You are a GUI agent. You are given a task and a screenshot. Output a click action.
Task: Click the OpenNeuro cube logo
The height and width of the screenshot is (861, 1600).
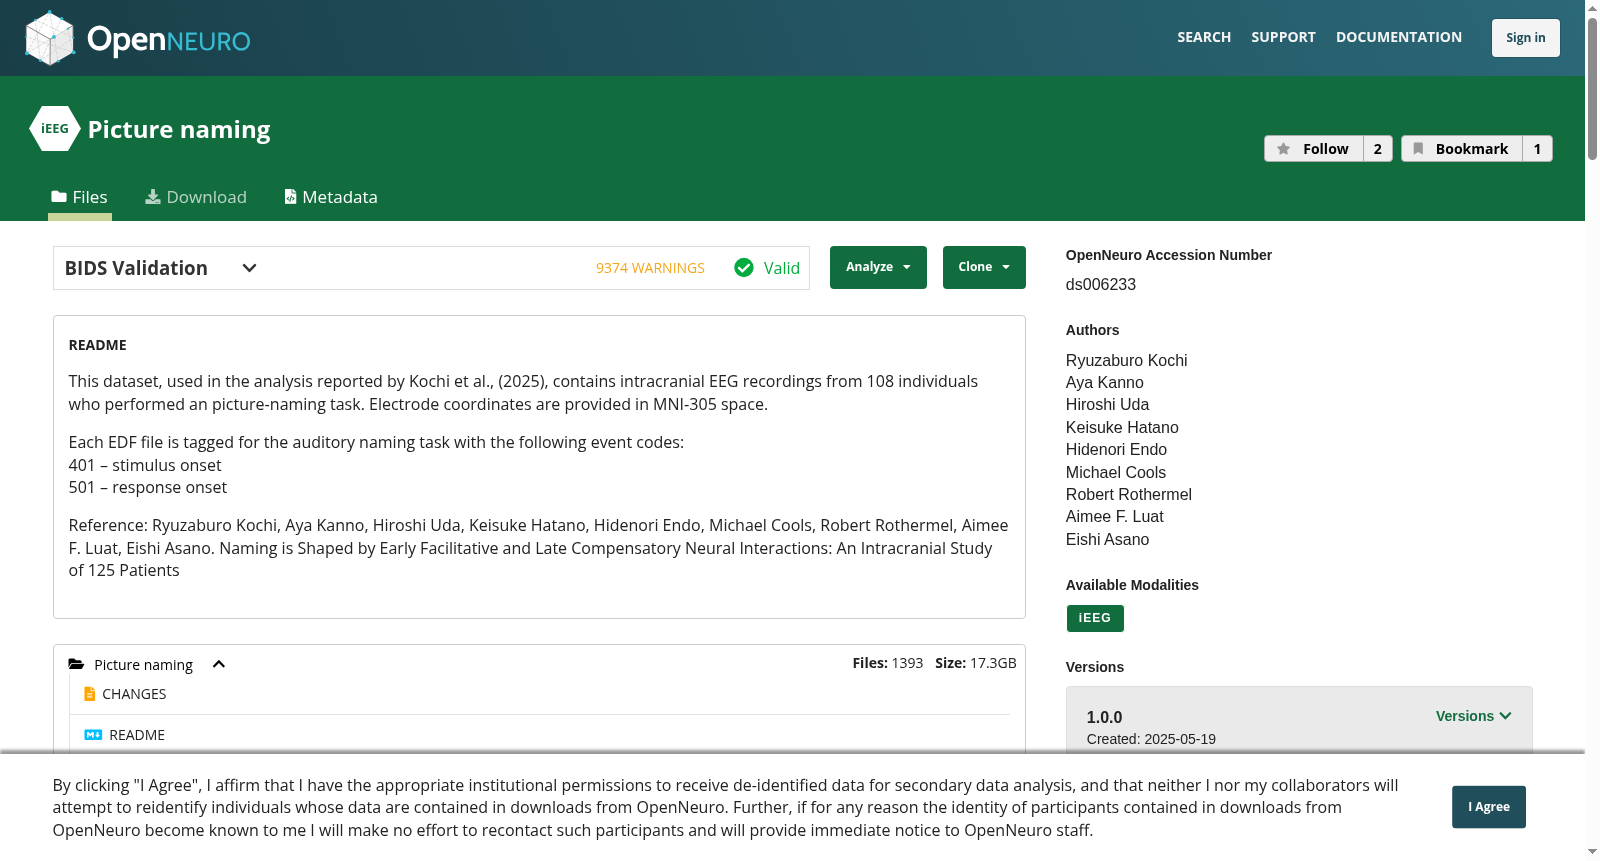pyautogui.click(x=50, y=38)
